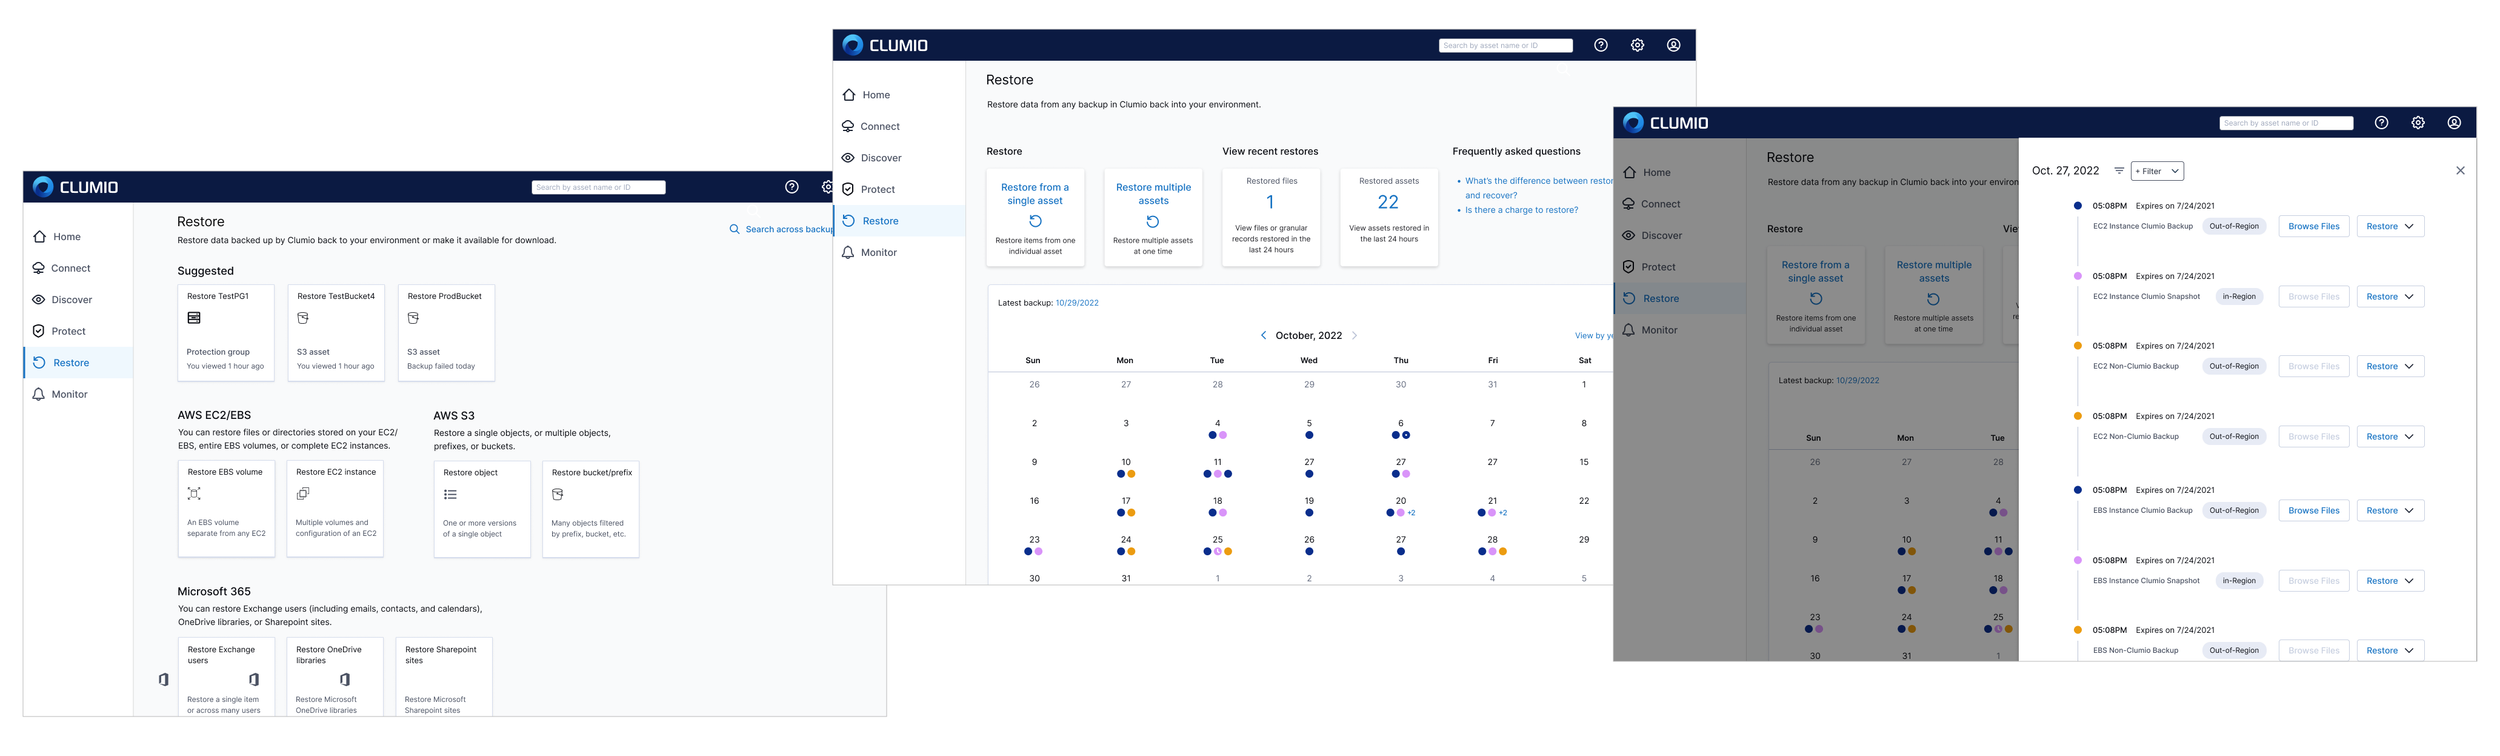Click the Restore object list icon
This screenshot has height=756, width=2500.
point(450,495)
